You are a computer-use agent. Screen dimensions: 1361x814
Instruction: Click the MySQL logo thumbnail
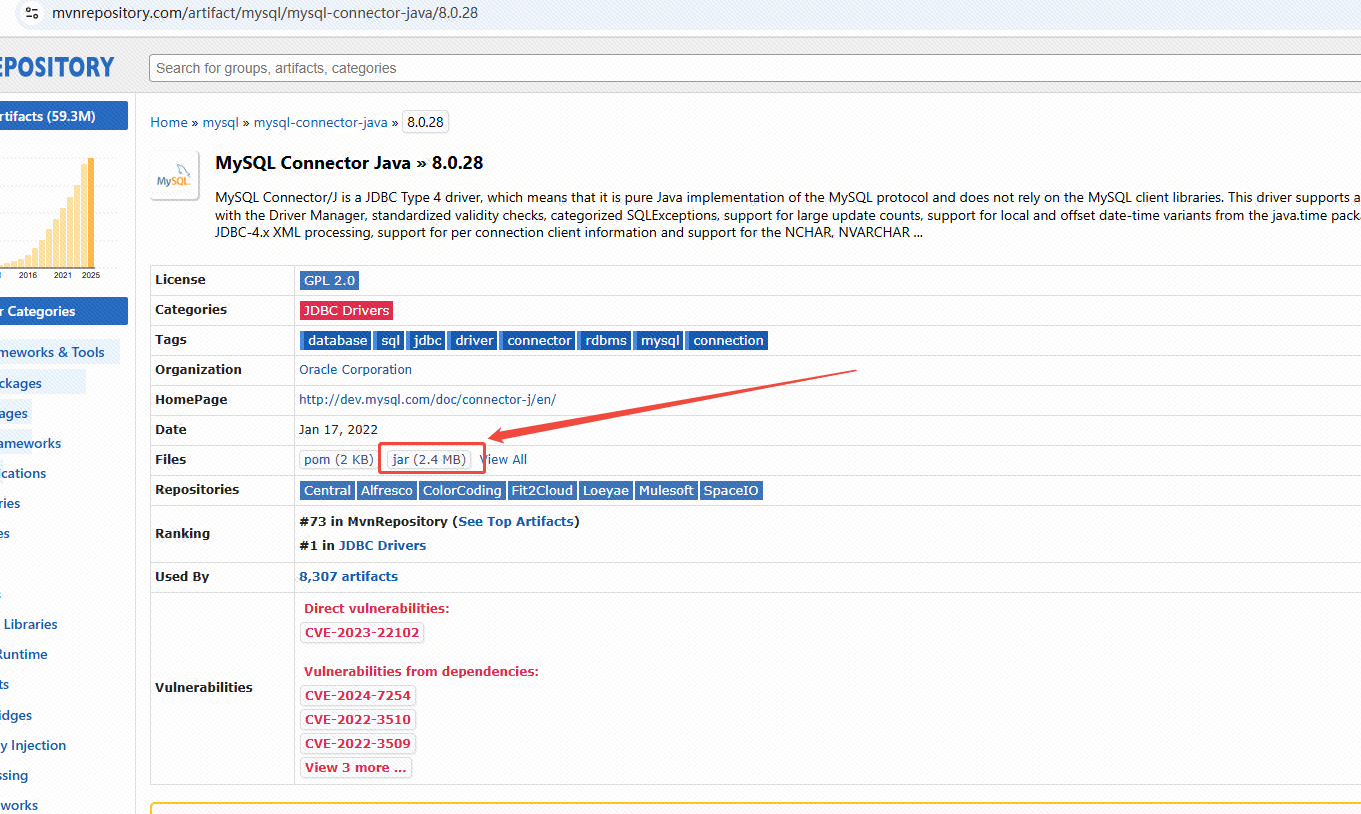(174, 176)
